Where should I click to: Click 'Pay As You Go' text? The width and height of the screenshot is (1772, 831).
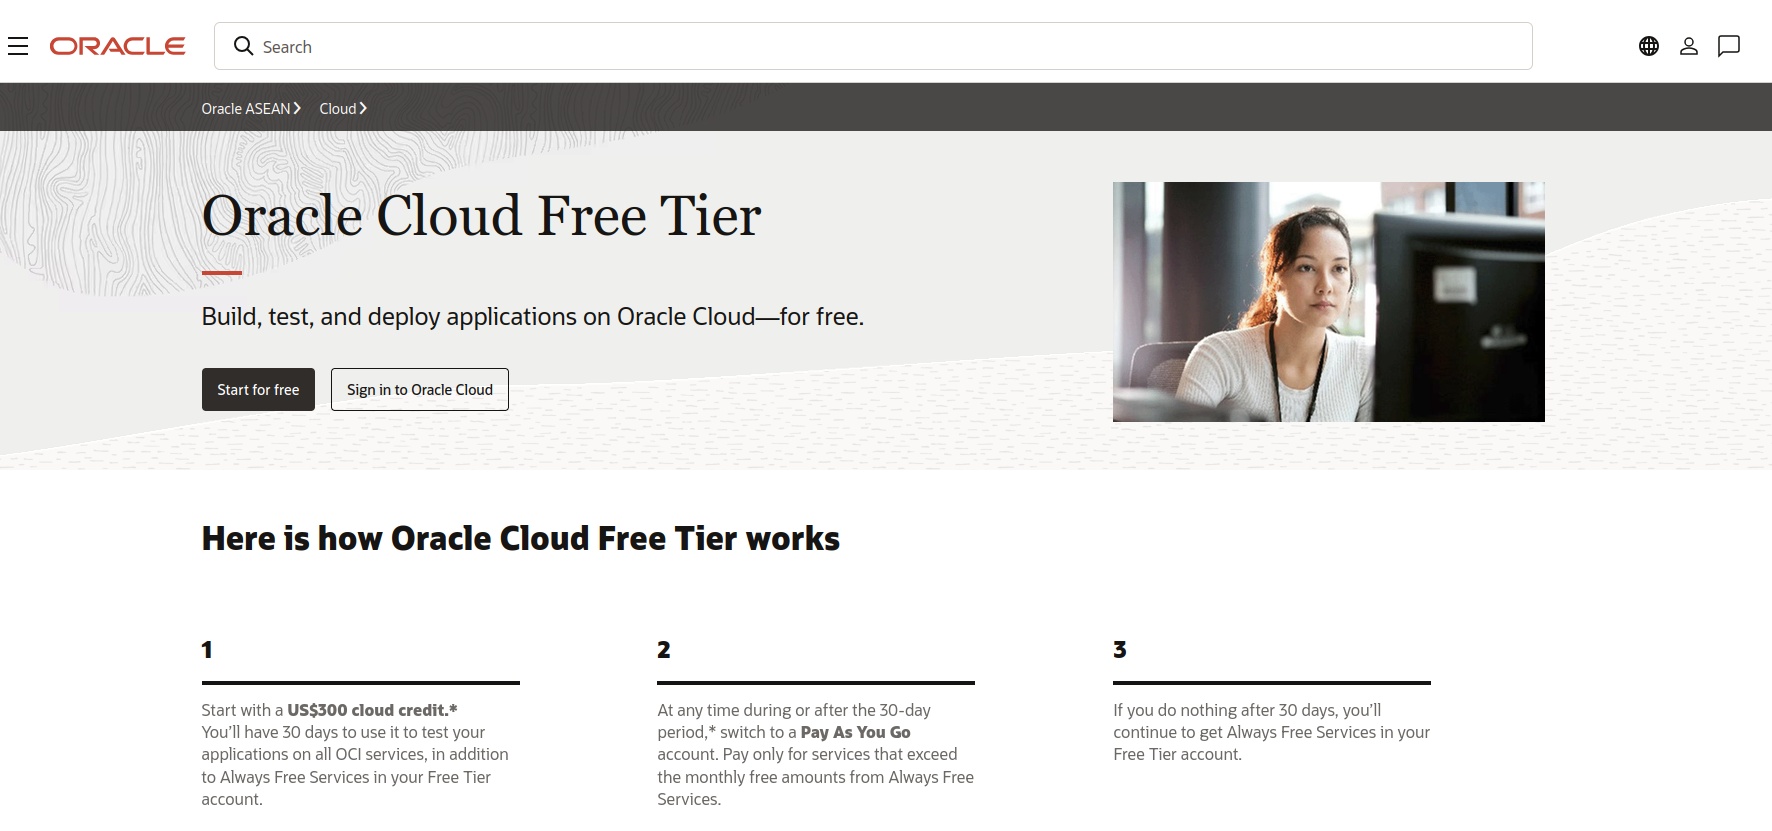(x=855, y=732)
